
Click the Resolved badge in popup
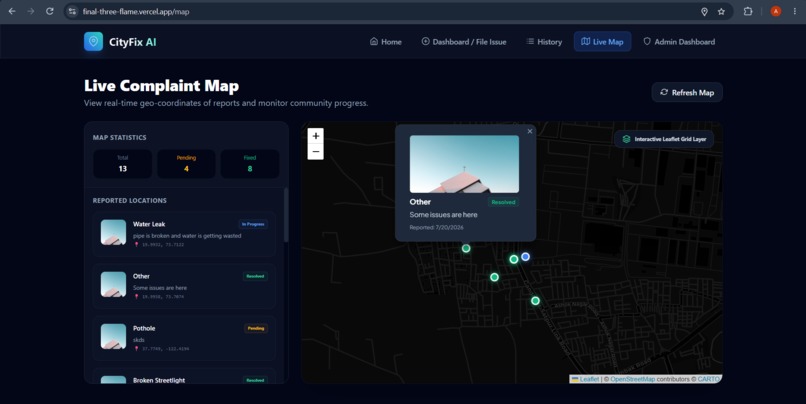(x=503, y=202)
